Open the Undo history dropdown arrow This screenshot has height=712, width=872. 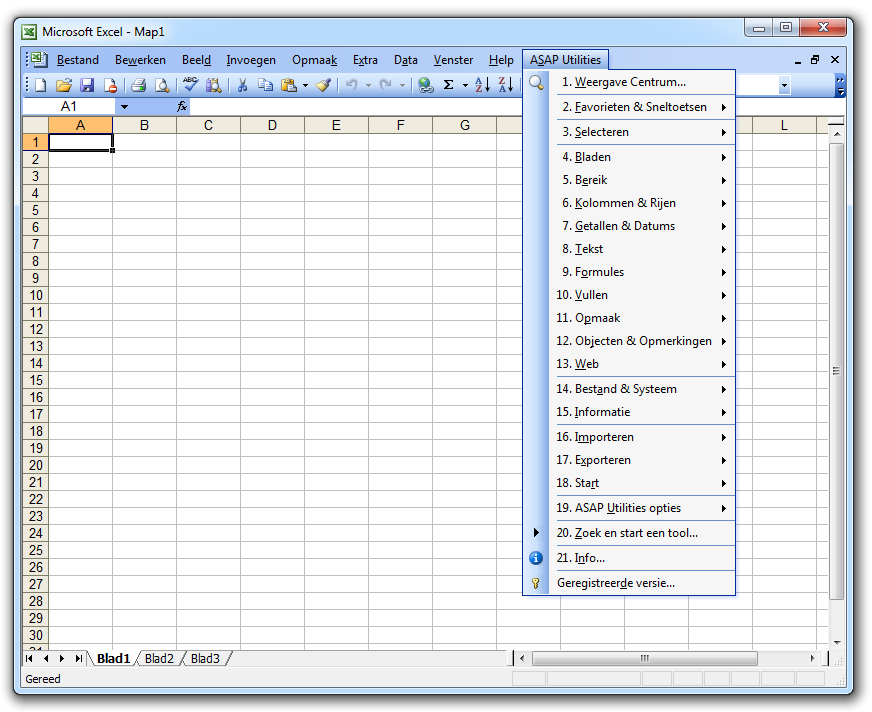pyautogui.click(x=368, y=86)
